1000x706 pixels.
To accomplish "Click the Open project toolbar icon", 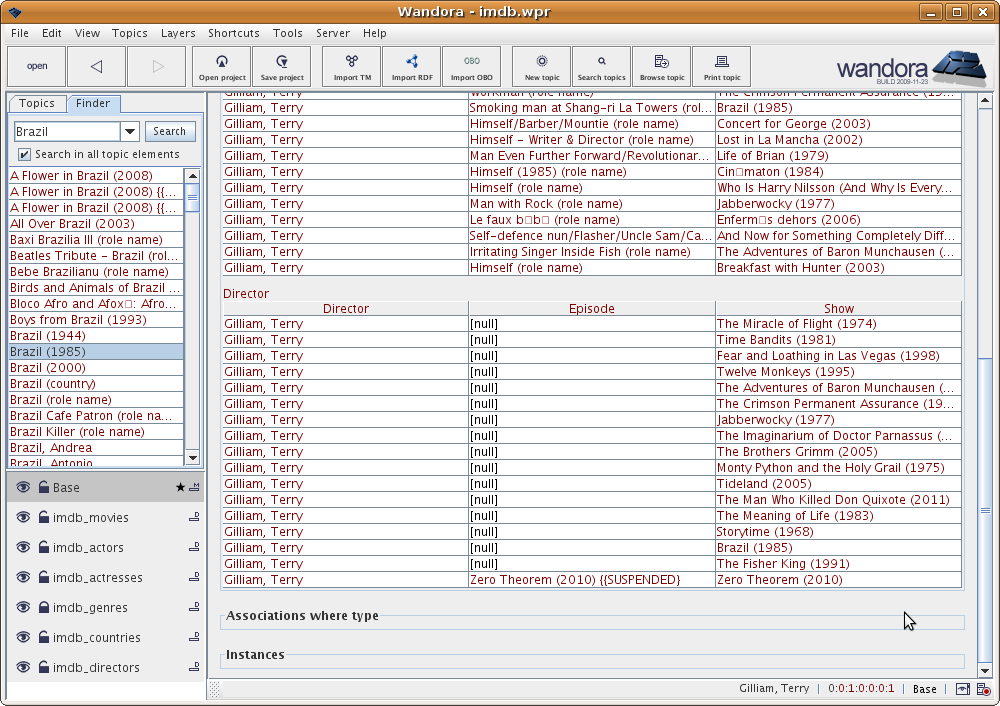I will coord(221,66).
